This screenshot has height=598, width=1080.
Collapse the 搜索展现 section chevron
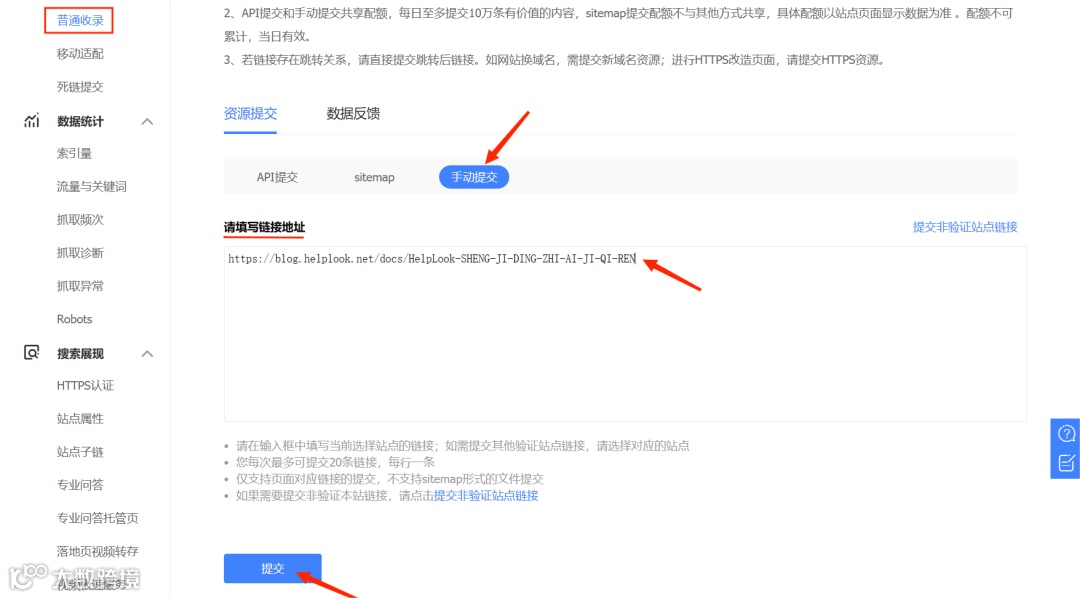point(147,353)
